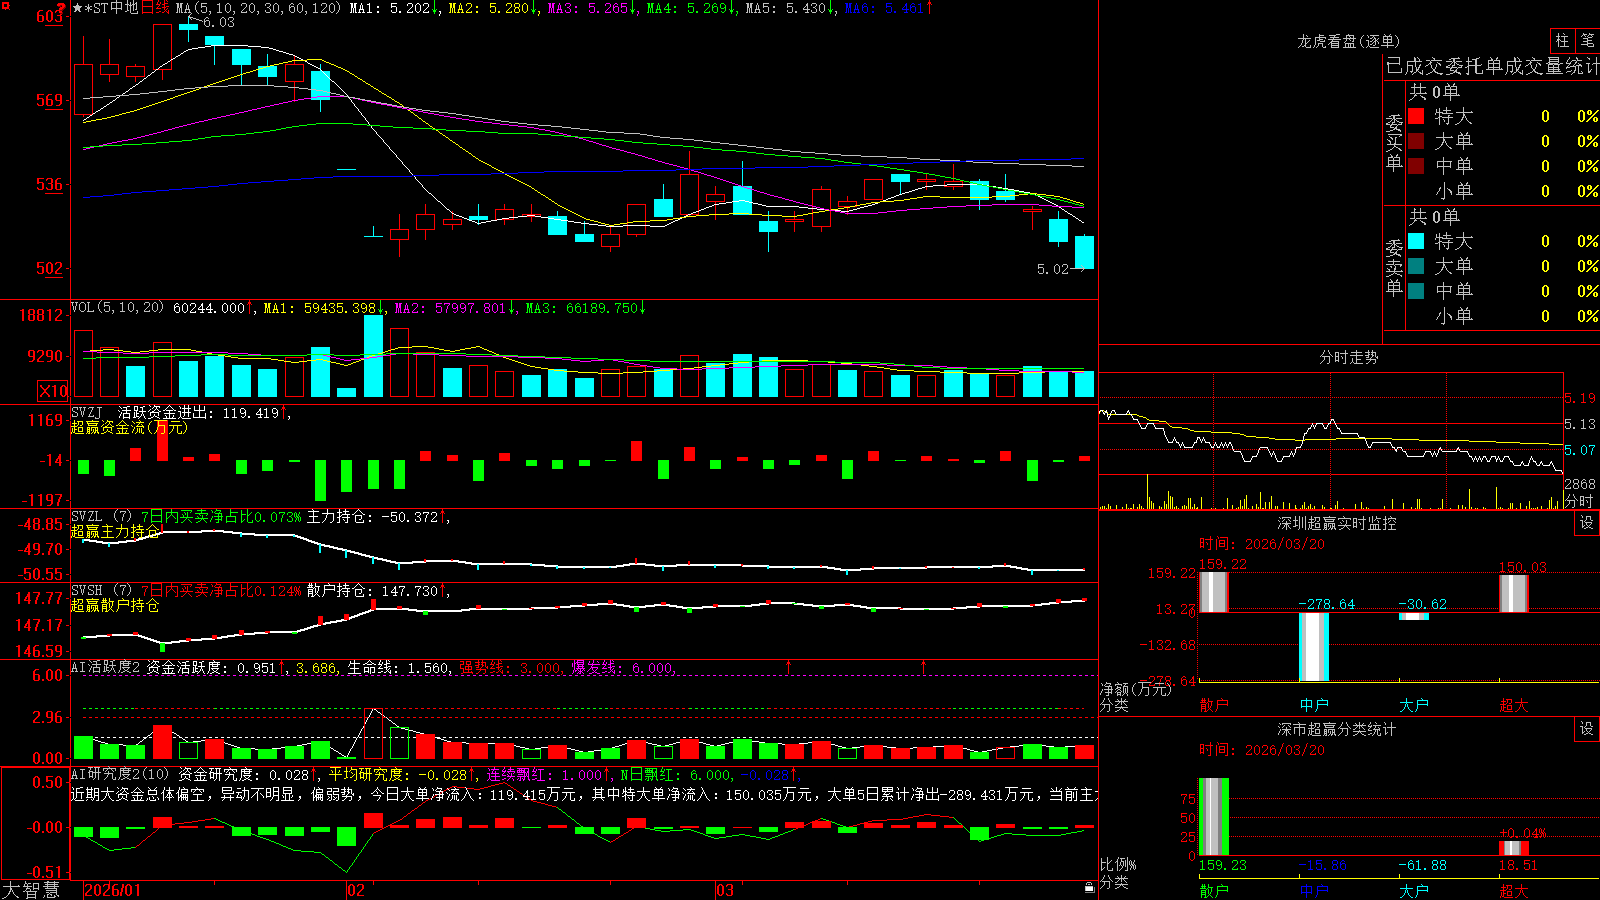Click the teal 中单 sell-order swatch
This screenshot has width=1600, height=900.
click(x=1416, y=291)
